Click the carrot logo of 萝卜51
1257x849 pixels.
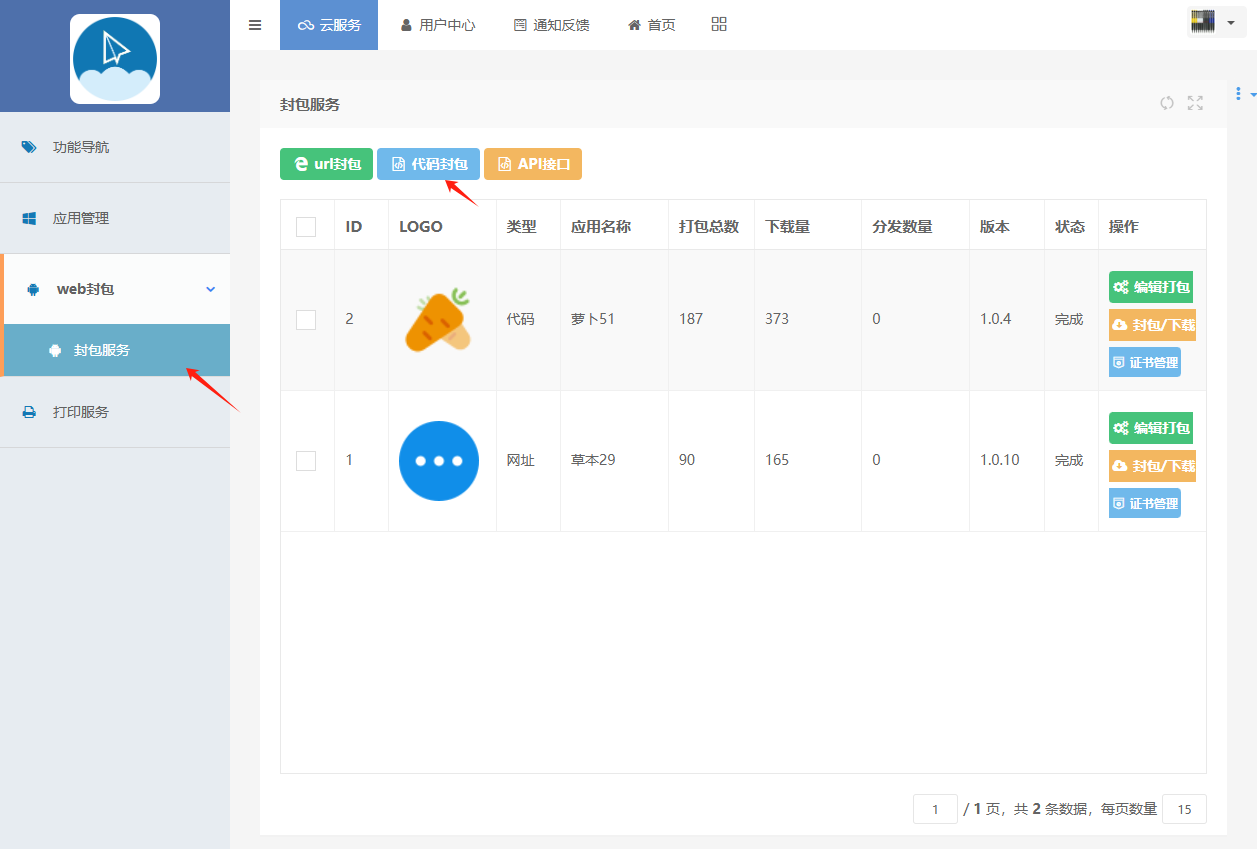pos(438,320)
